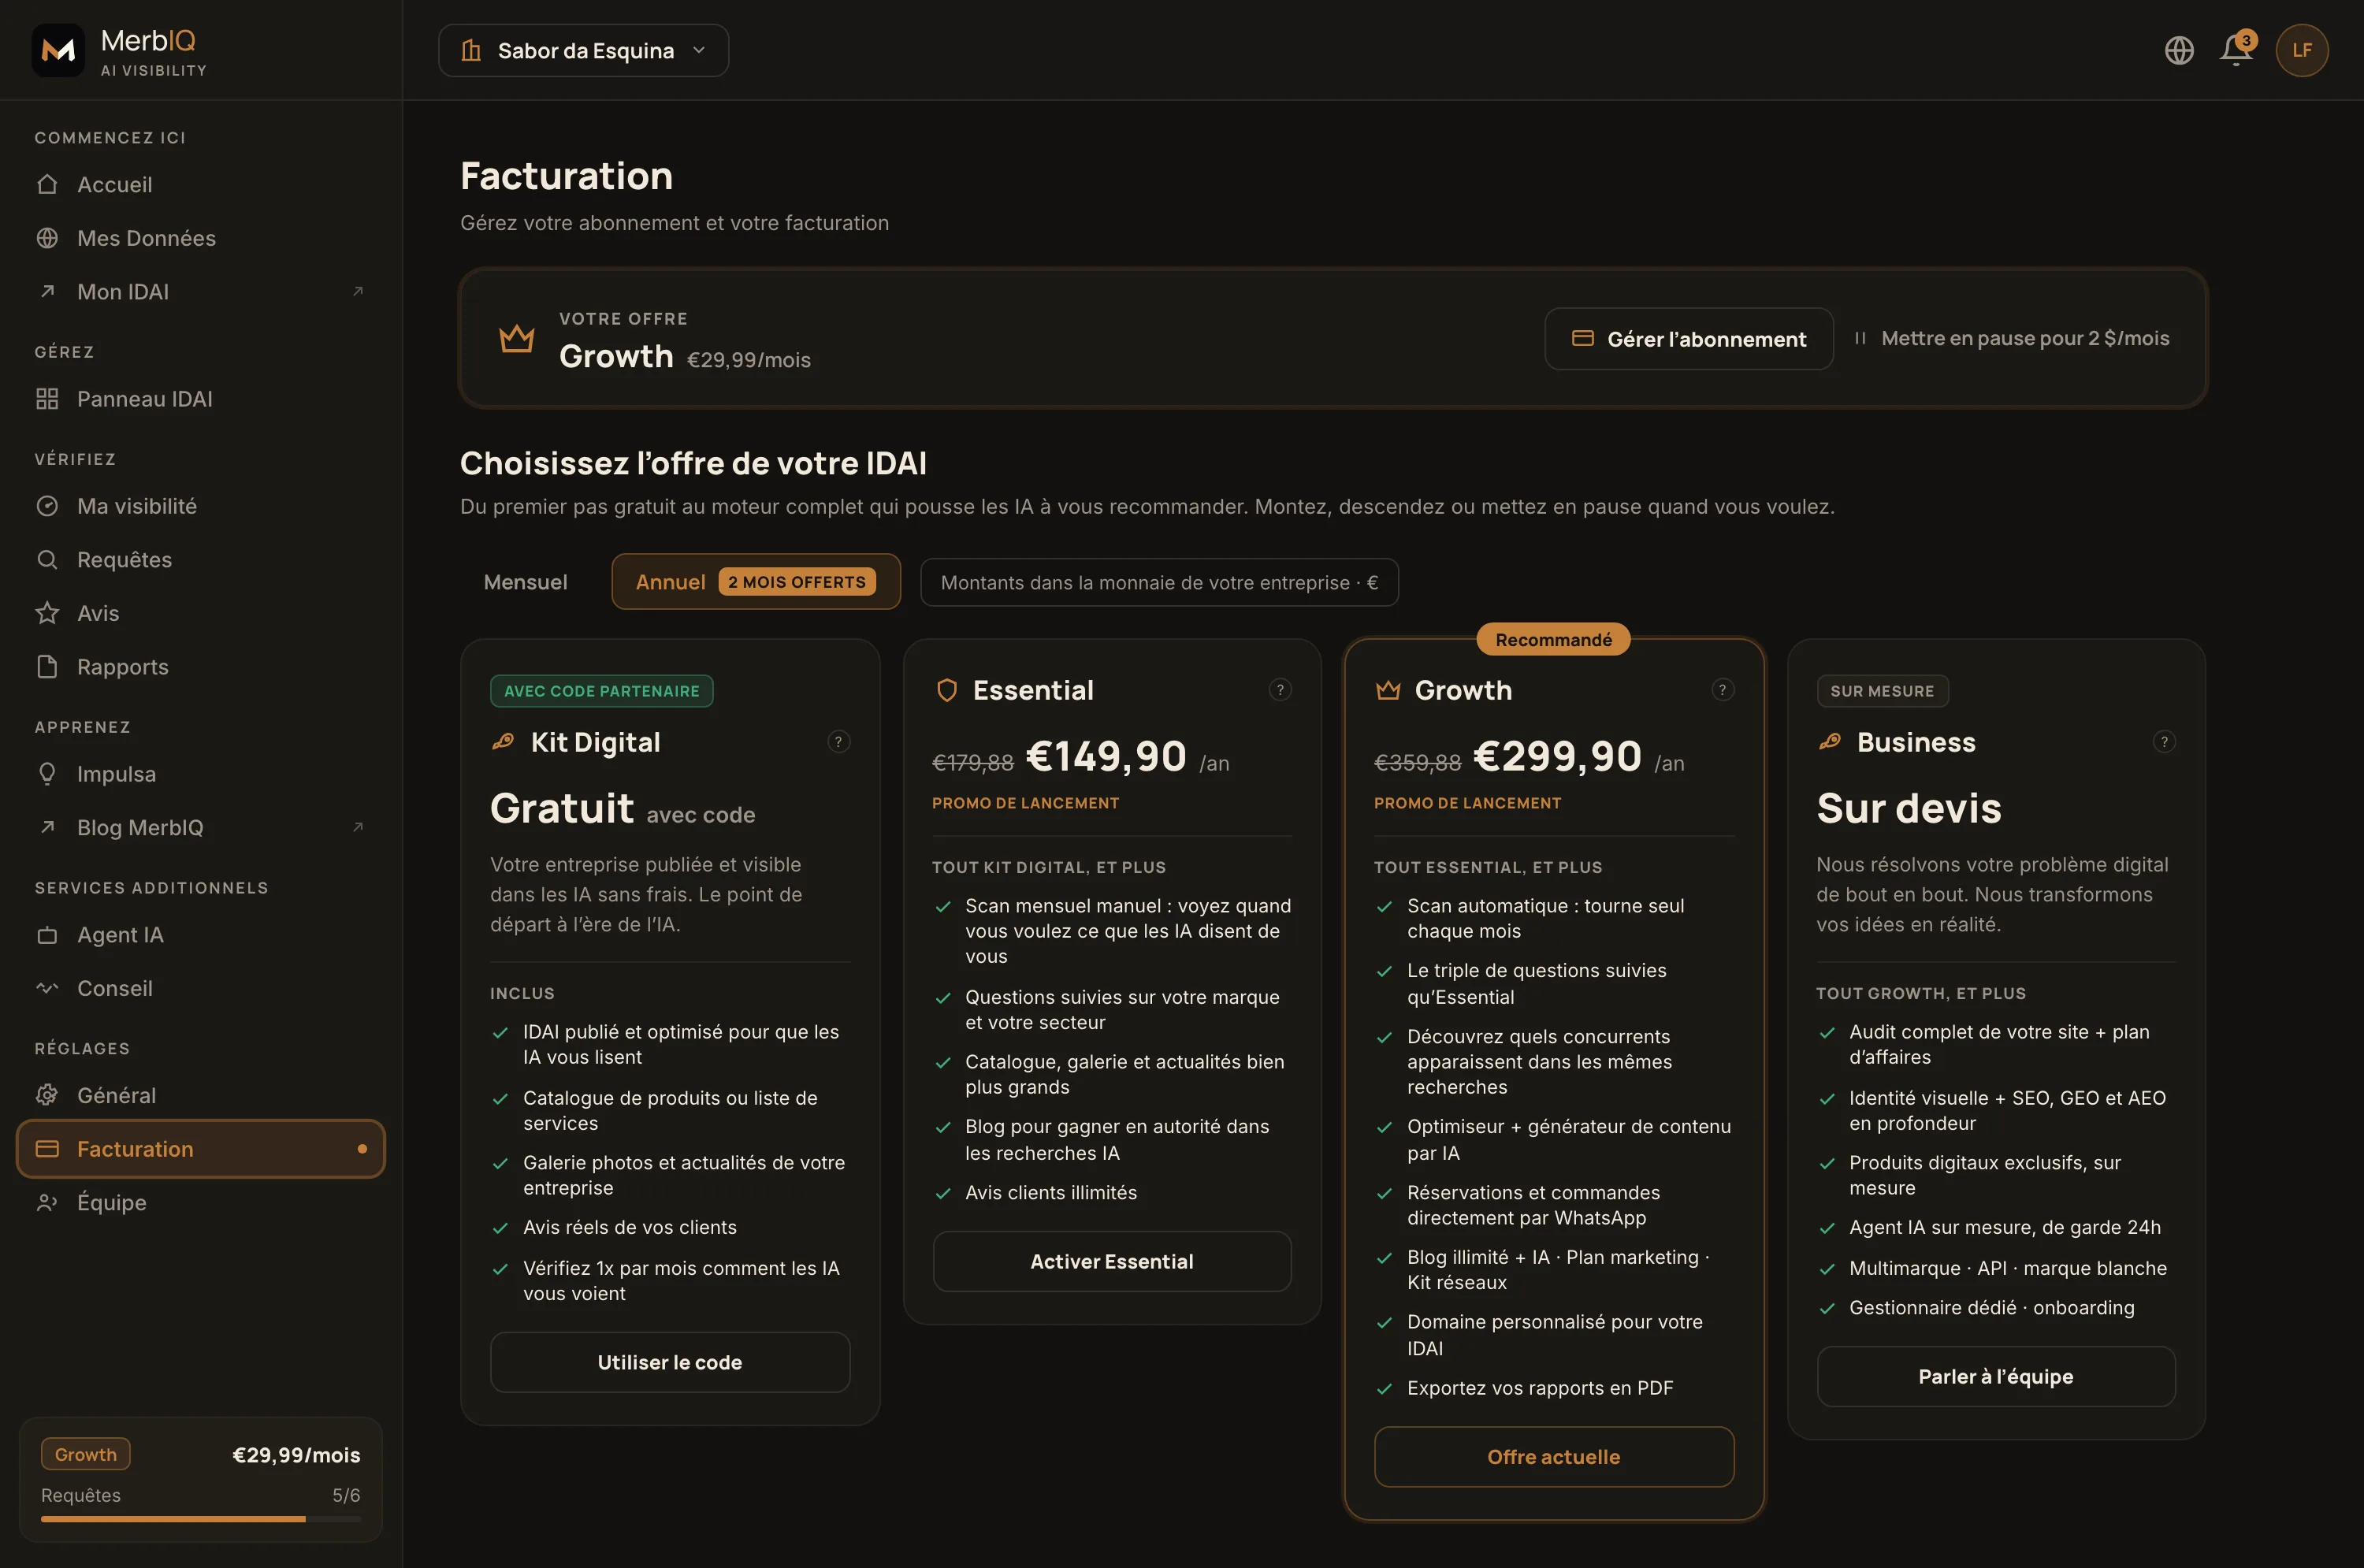Open Impulsa under Apprenez
The height and width of the screenshot is (1568, 2364).
pyautogui.click(x=201, y=774)
